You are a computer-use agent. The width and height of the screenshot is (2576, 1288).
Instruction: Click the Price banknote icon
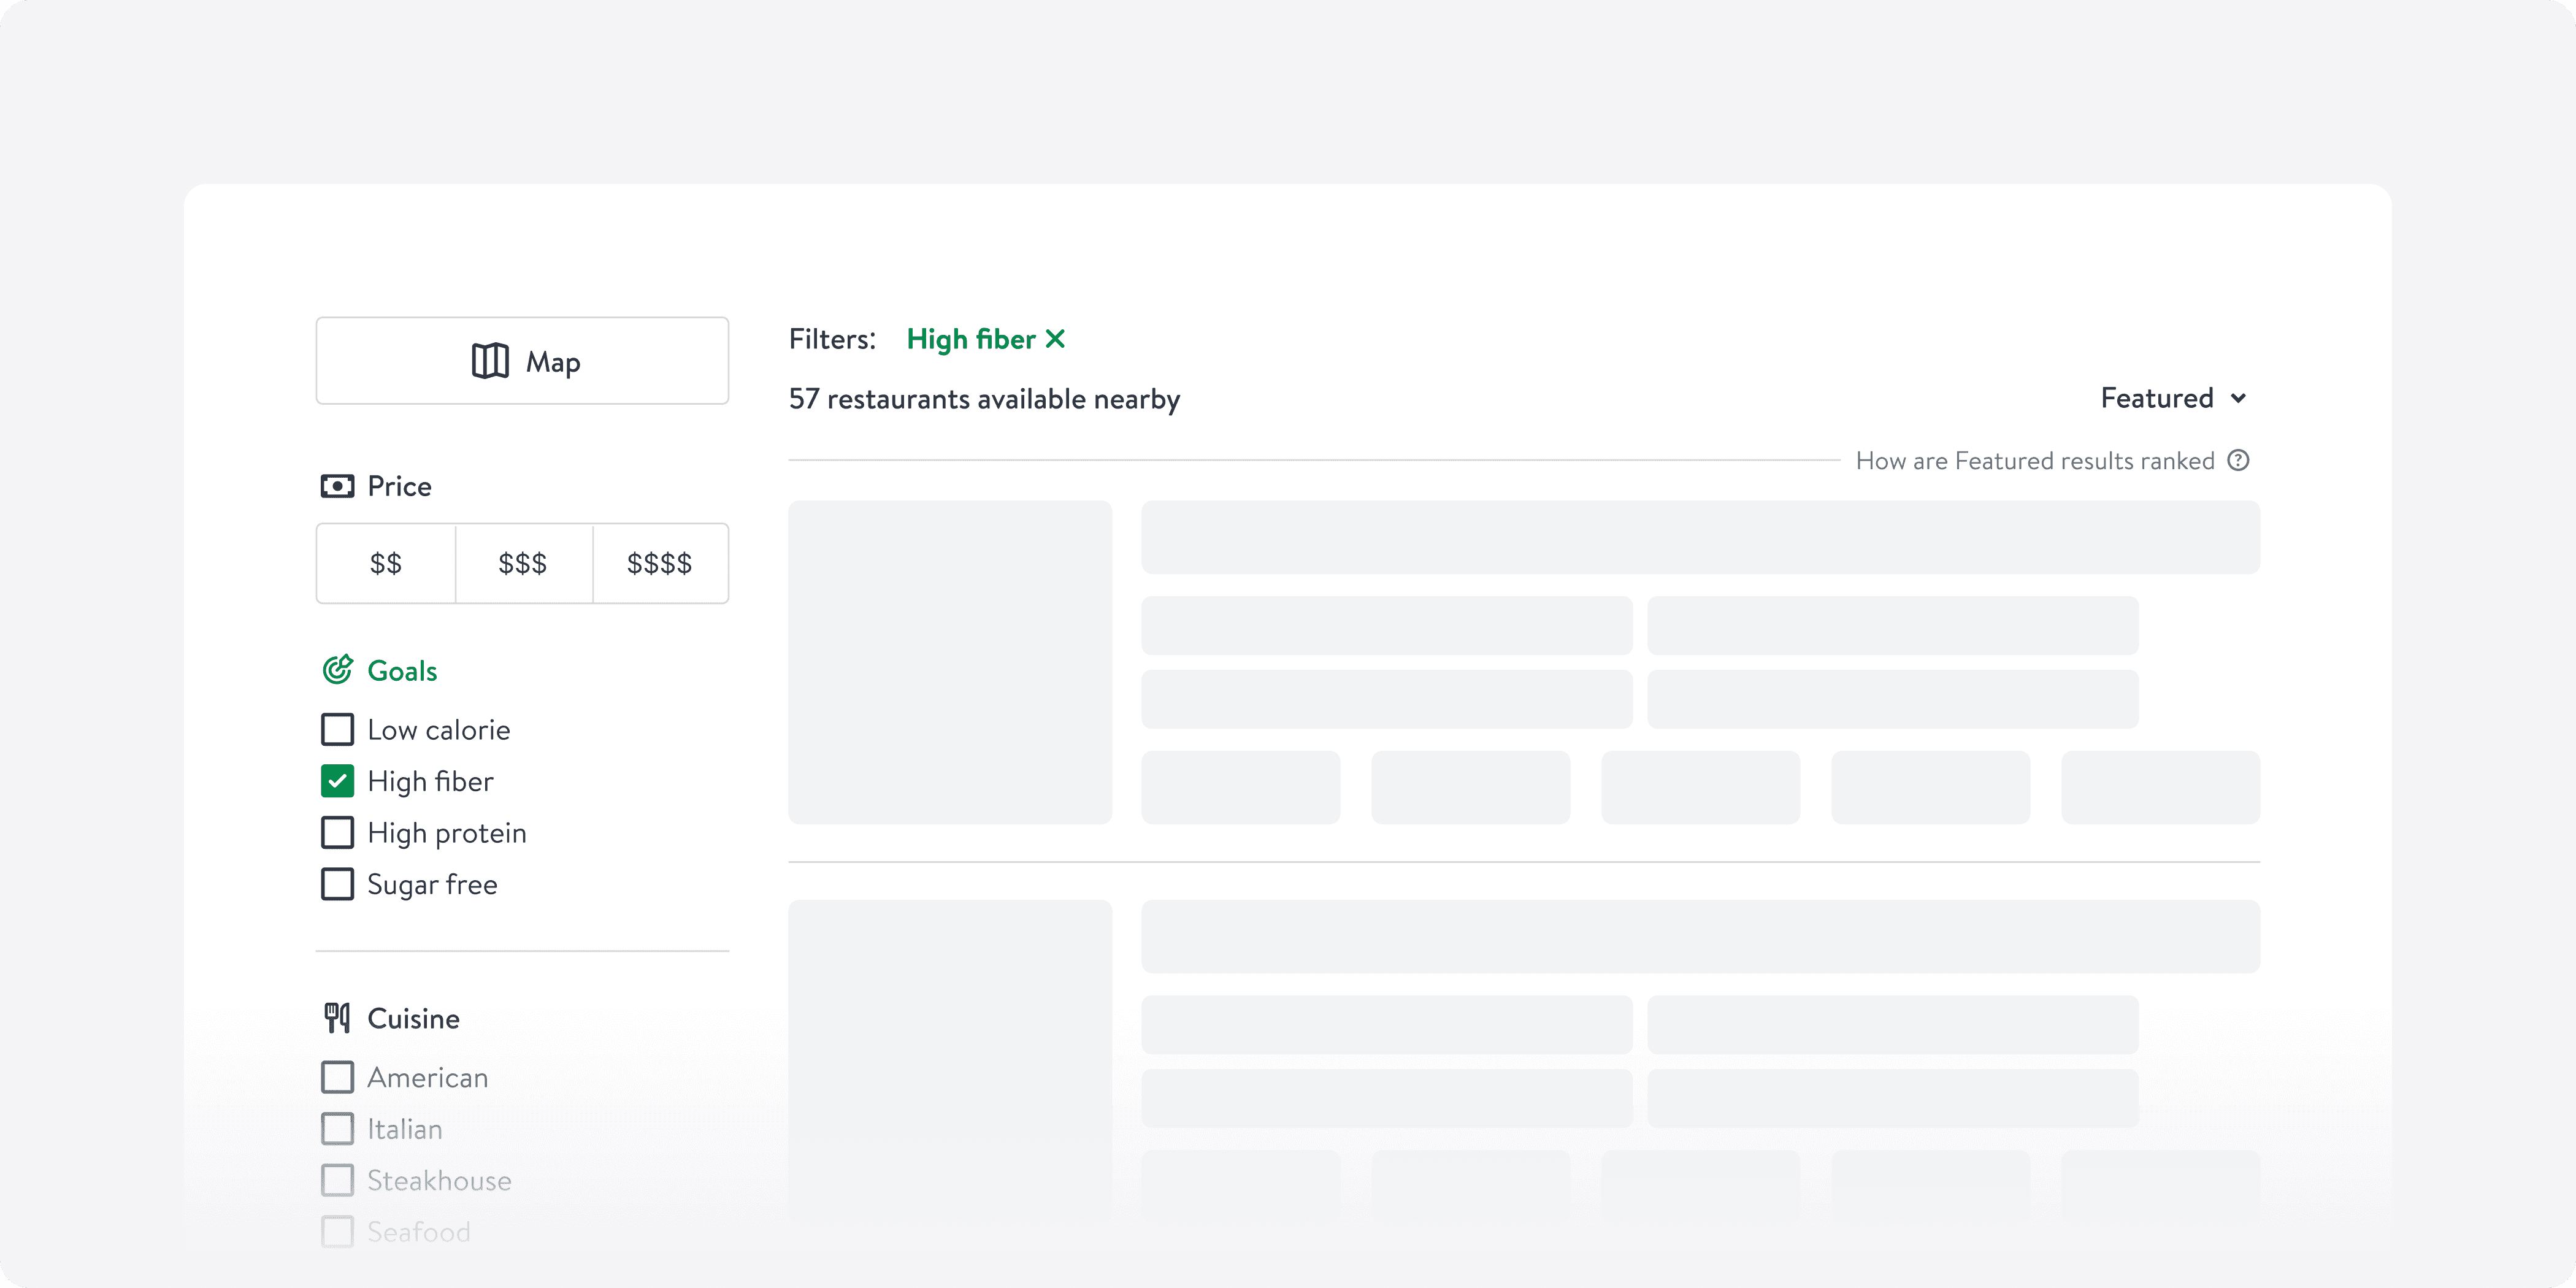tap(337, 486)
